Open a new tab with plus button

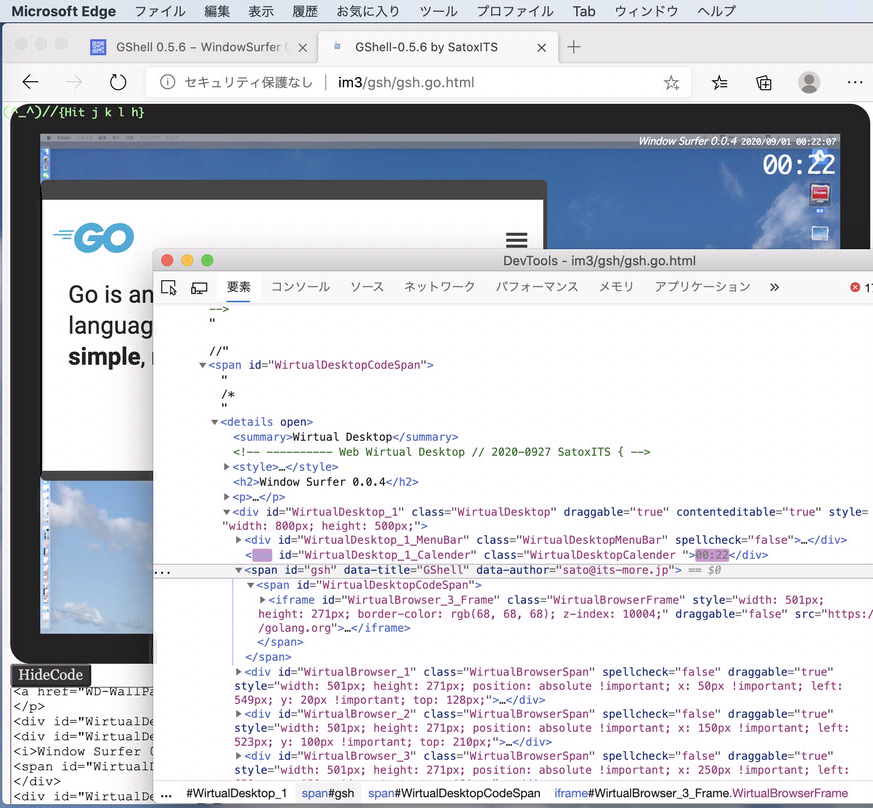pos(574,47)
